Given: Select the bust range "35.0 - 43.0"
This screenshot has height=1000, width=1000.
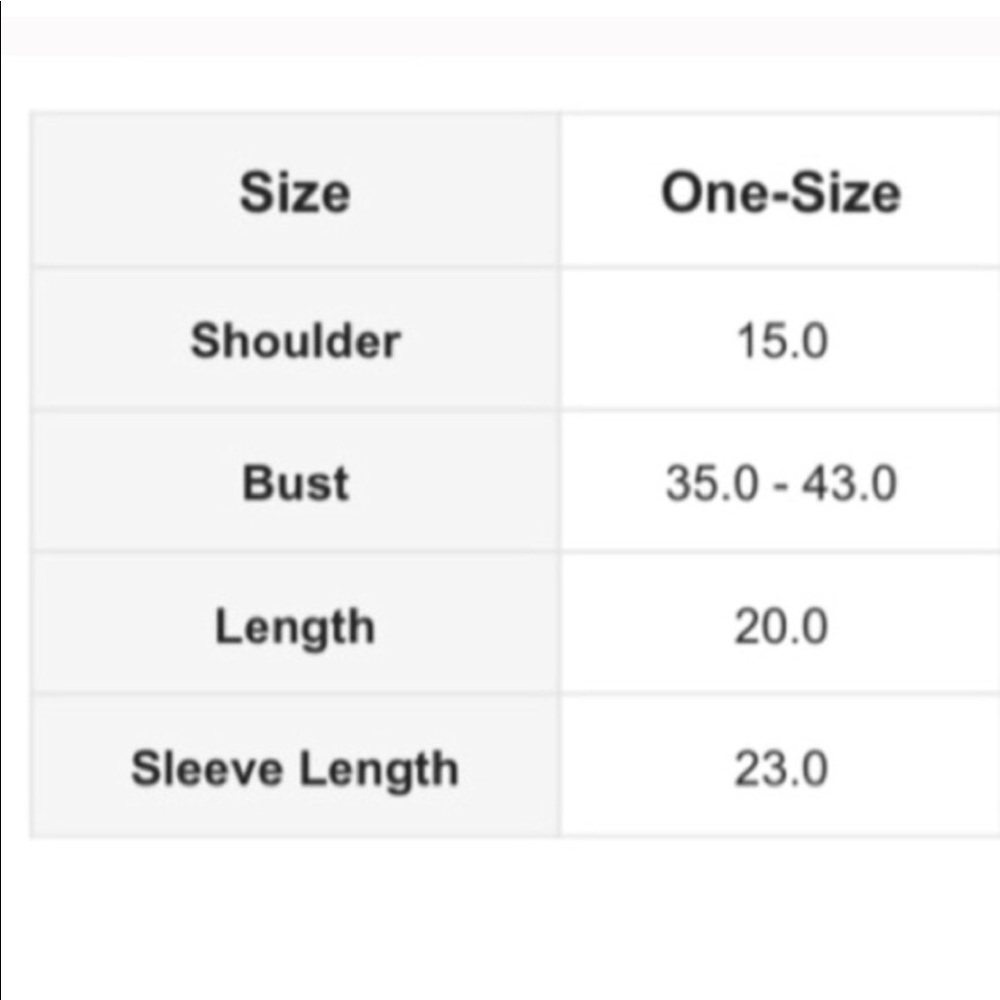Looking at the screenshot, I should point(781,485).
